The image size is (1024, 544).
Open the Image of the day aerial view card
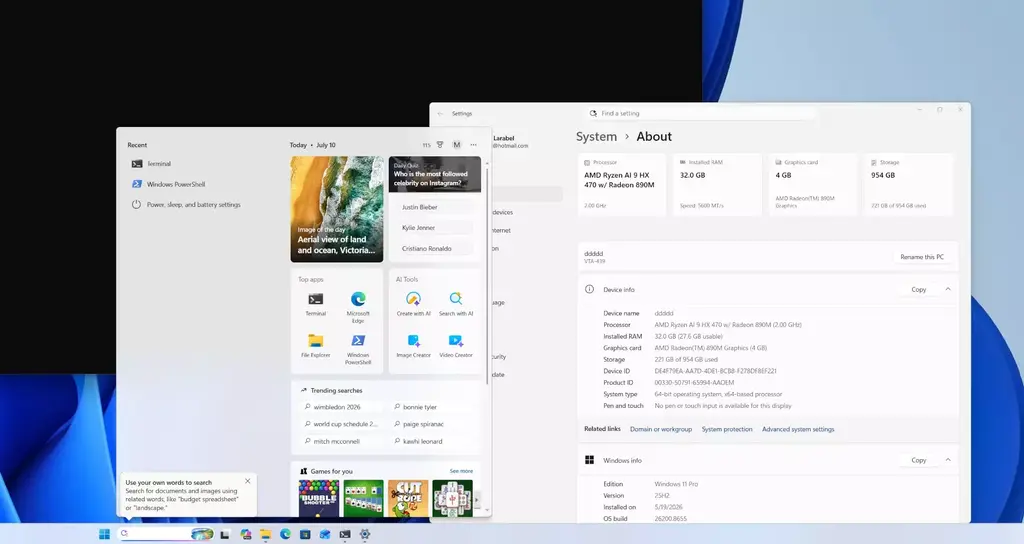coord(337,209)
